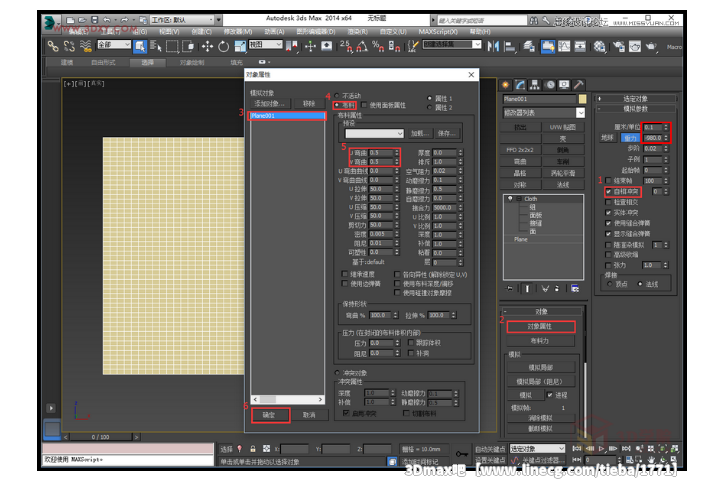The height and width of the screenshot is (489, 717).
Task: Open the 动画(A) menu
Action: tap(274, 32)
